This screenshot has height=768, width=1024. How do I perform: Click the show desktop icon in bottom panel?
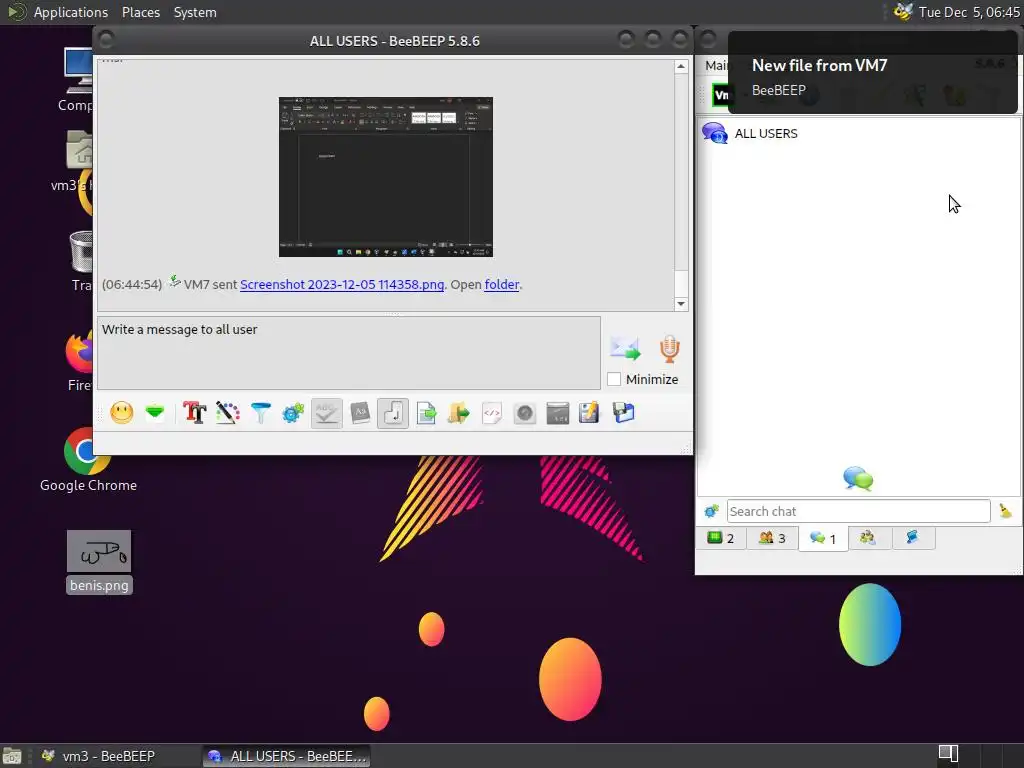click(12, 756)
